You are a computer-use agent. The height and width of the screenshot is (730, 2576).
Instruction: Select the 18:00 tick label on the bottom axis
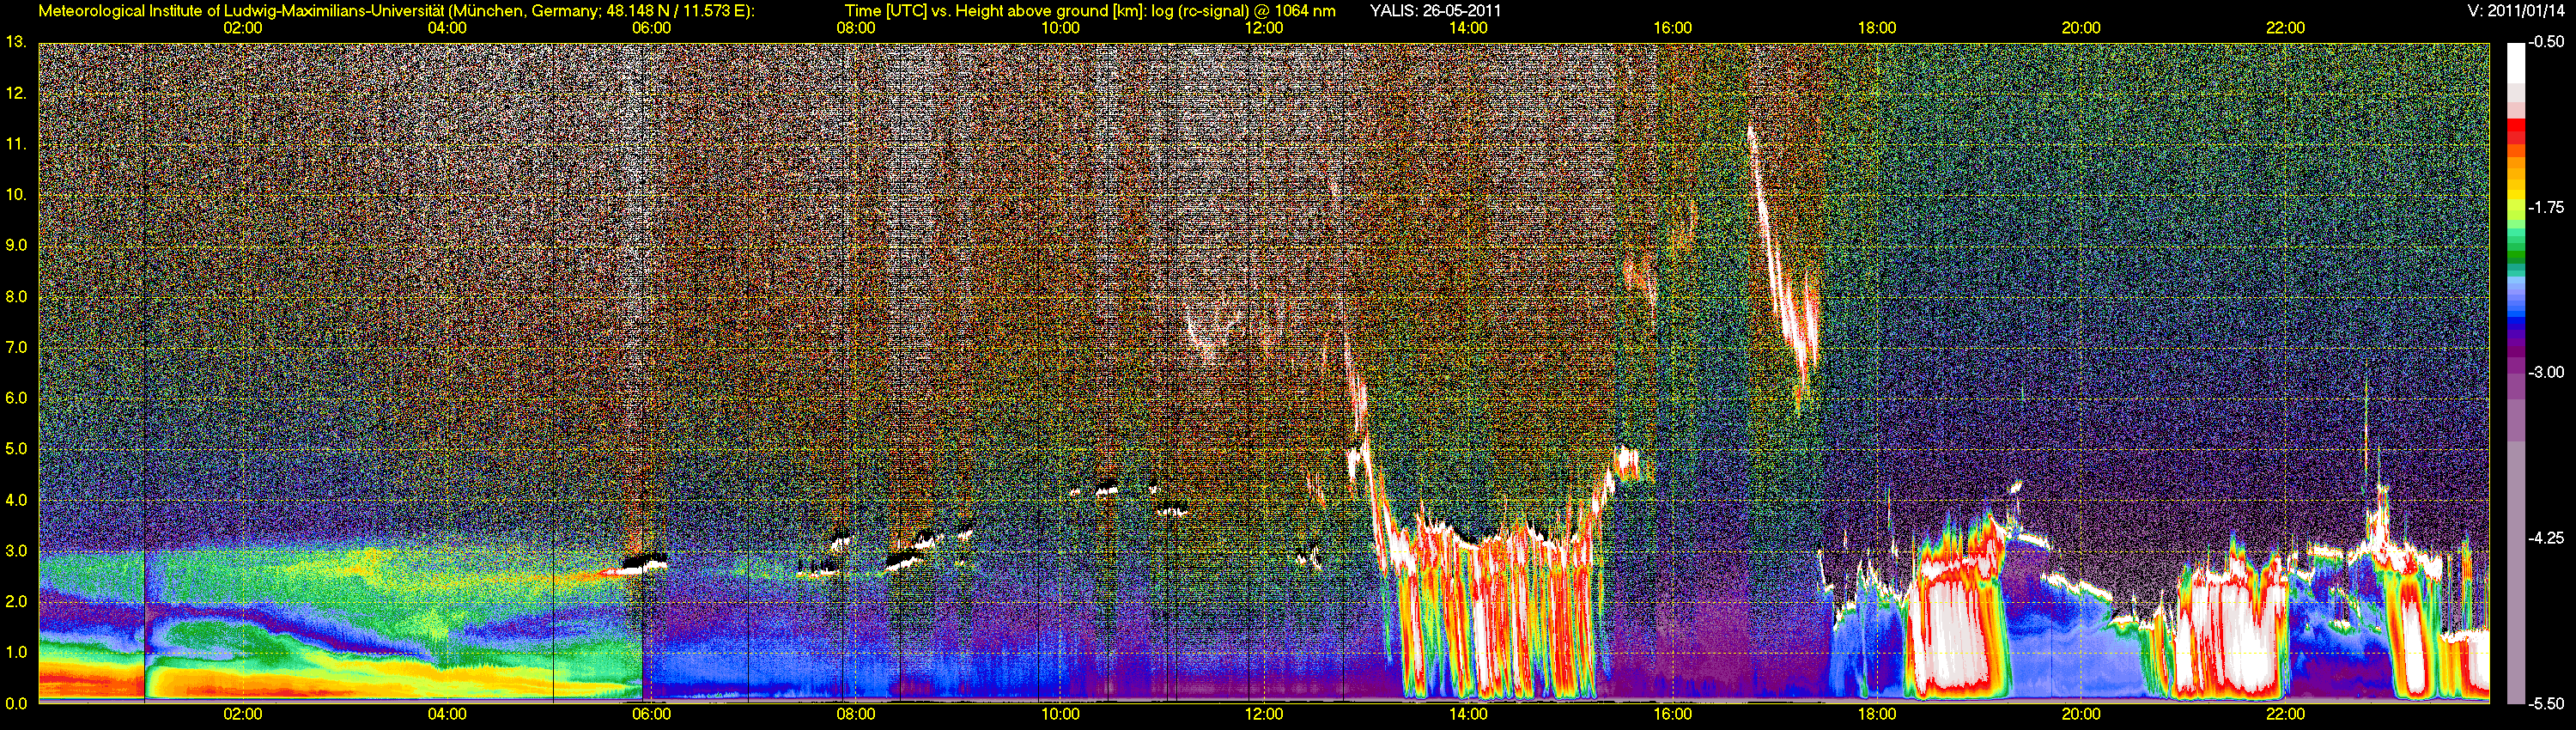1877,714
